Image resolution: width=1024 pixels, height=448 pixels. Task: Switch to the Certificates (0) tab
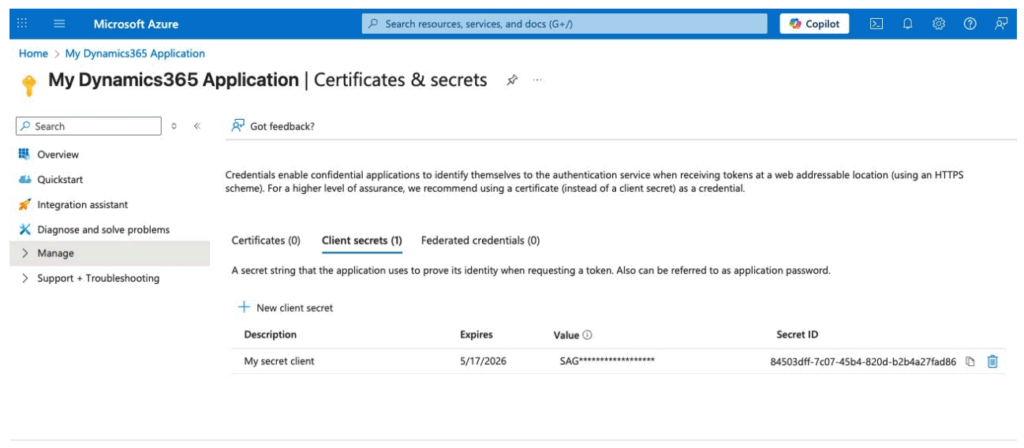[x=266, y=240]
